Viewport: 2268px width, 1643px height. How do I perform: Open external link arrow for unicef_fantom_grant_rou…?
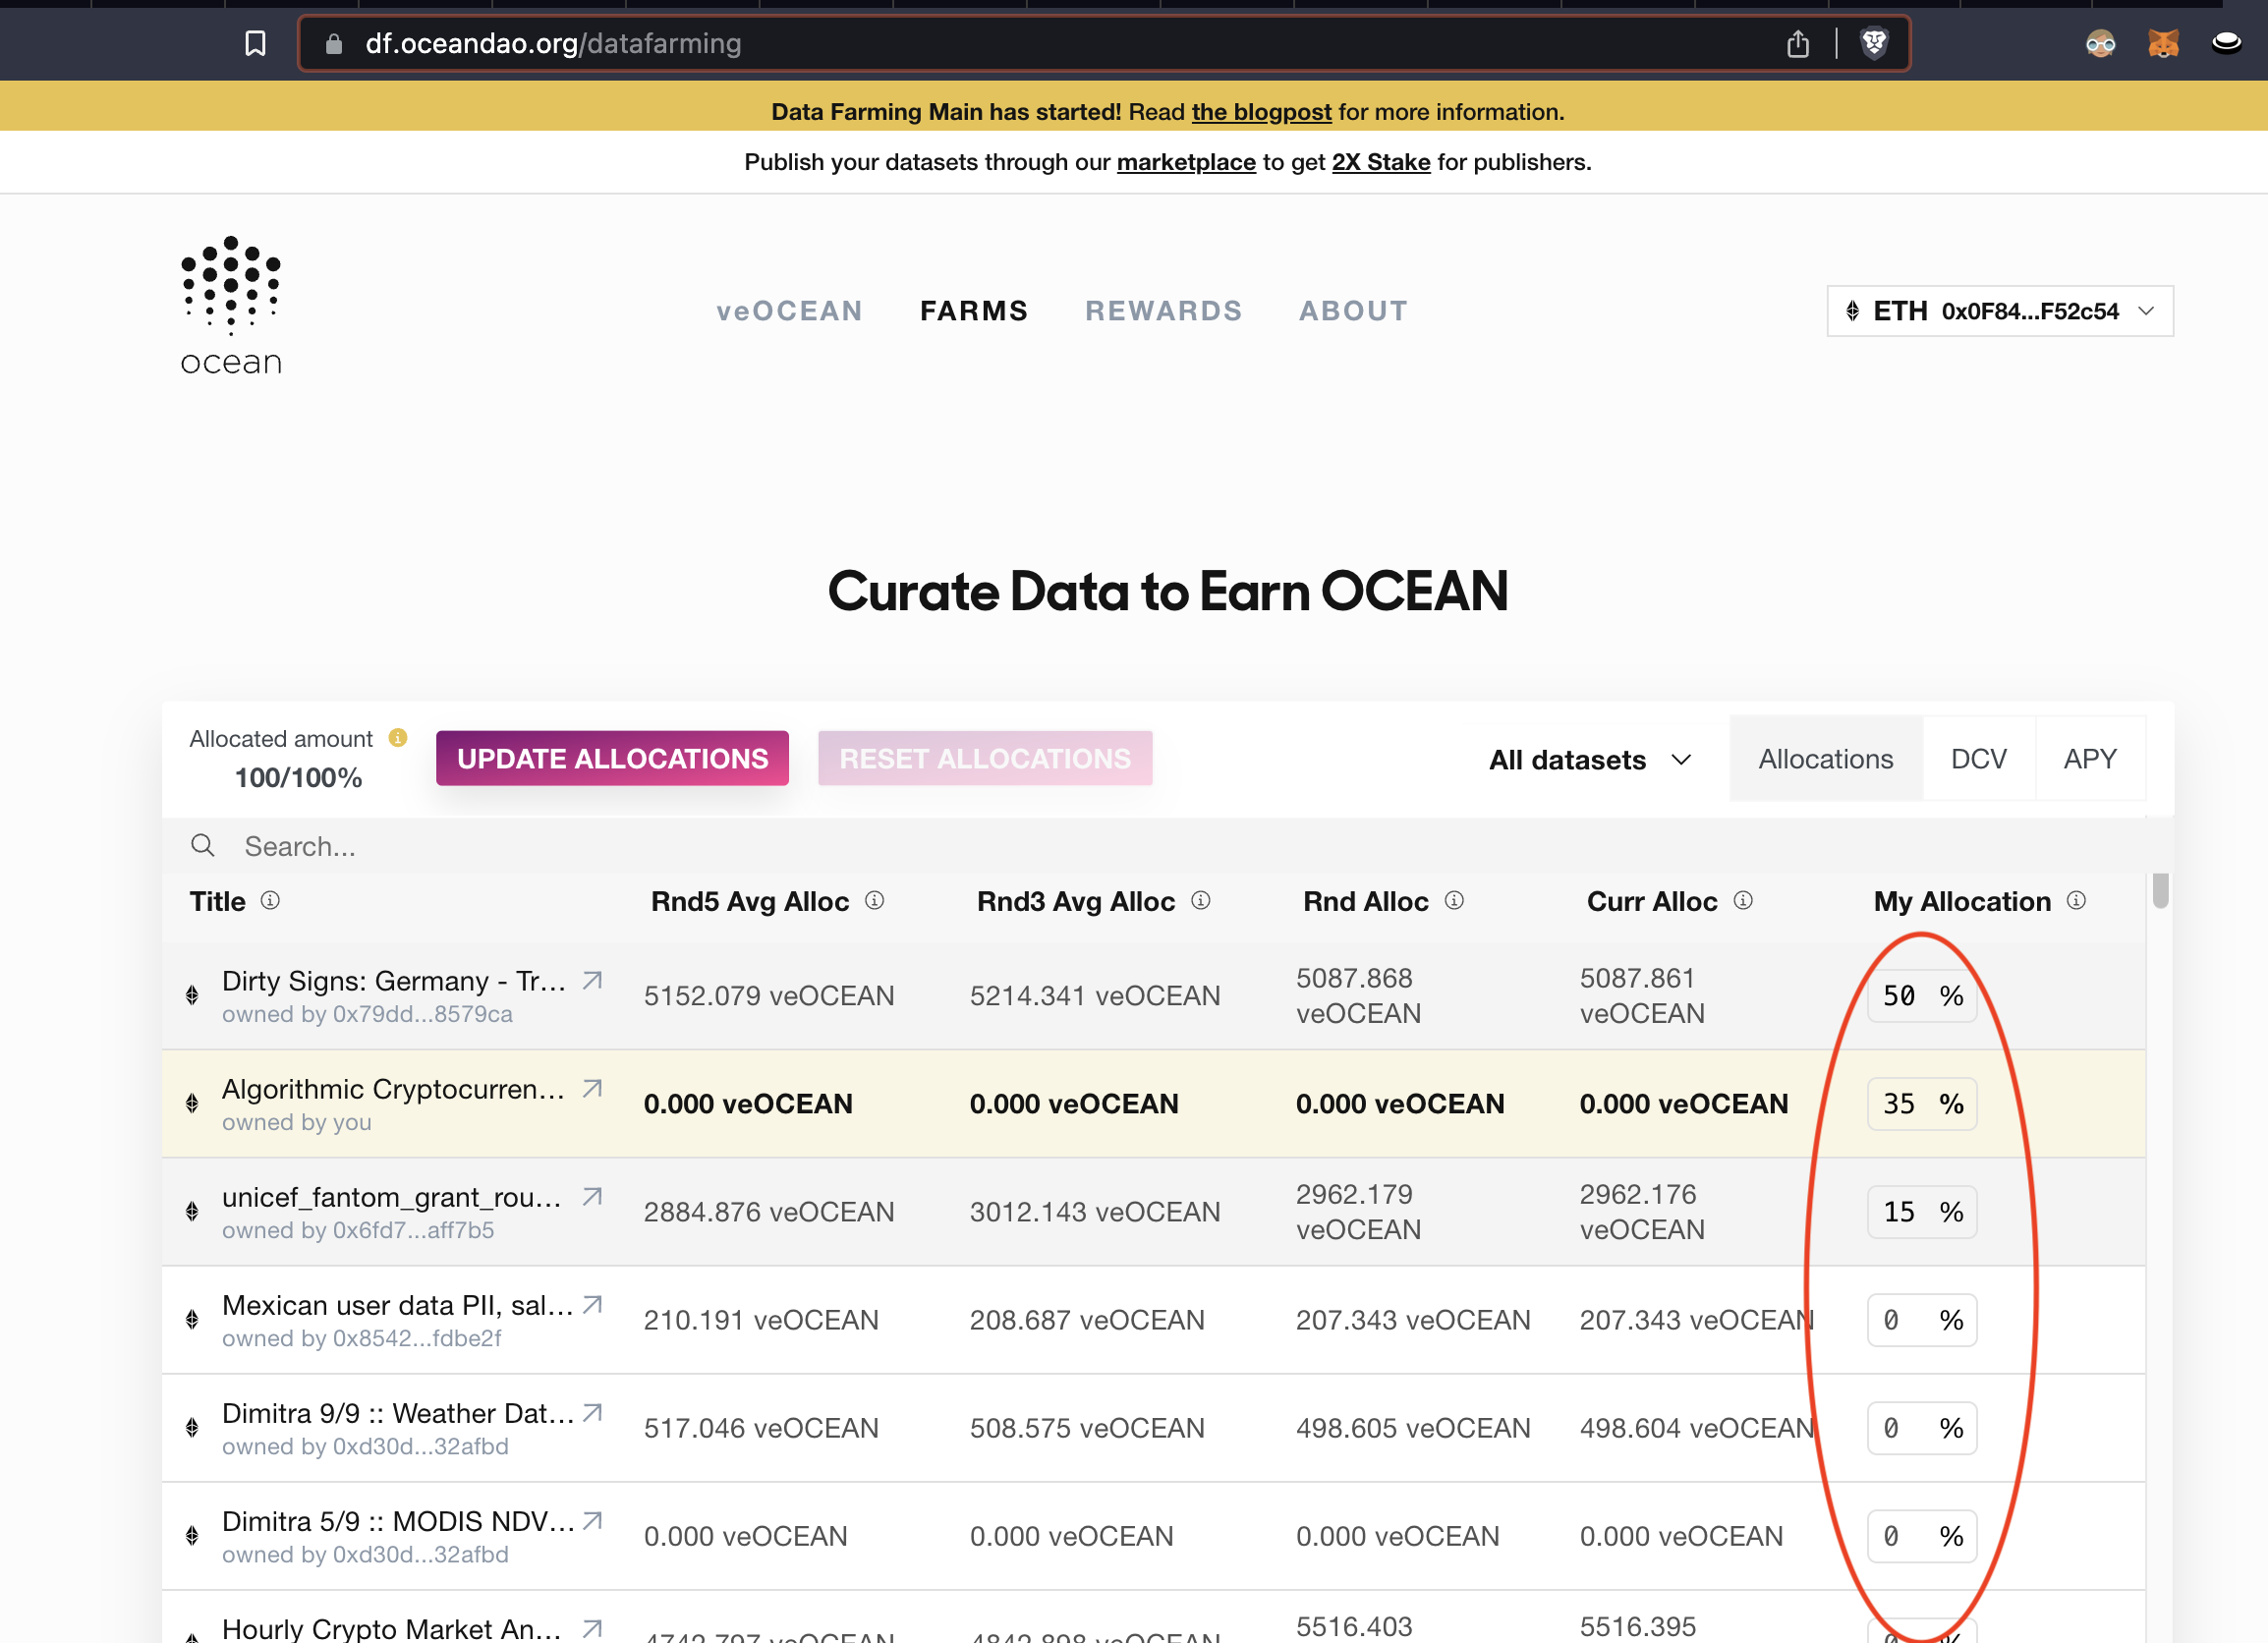[592, 1196]
